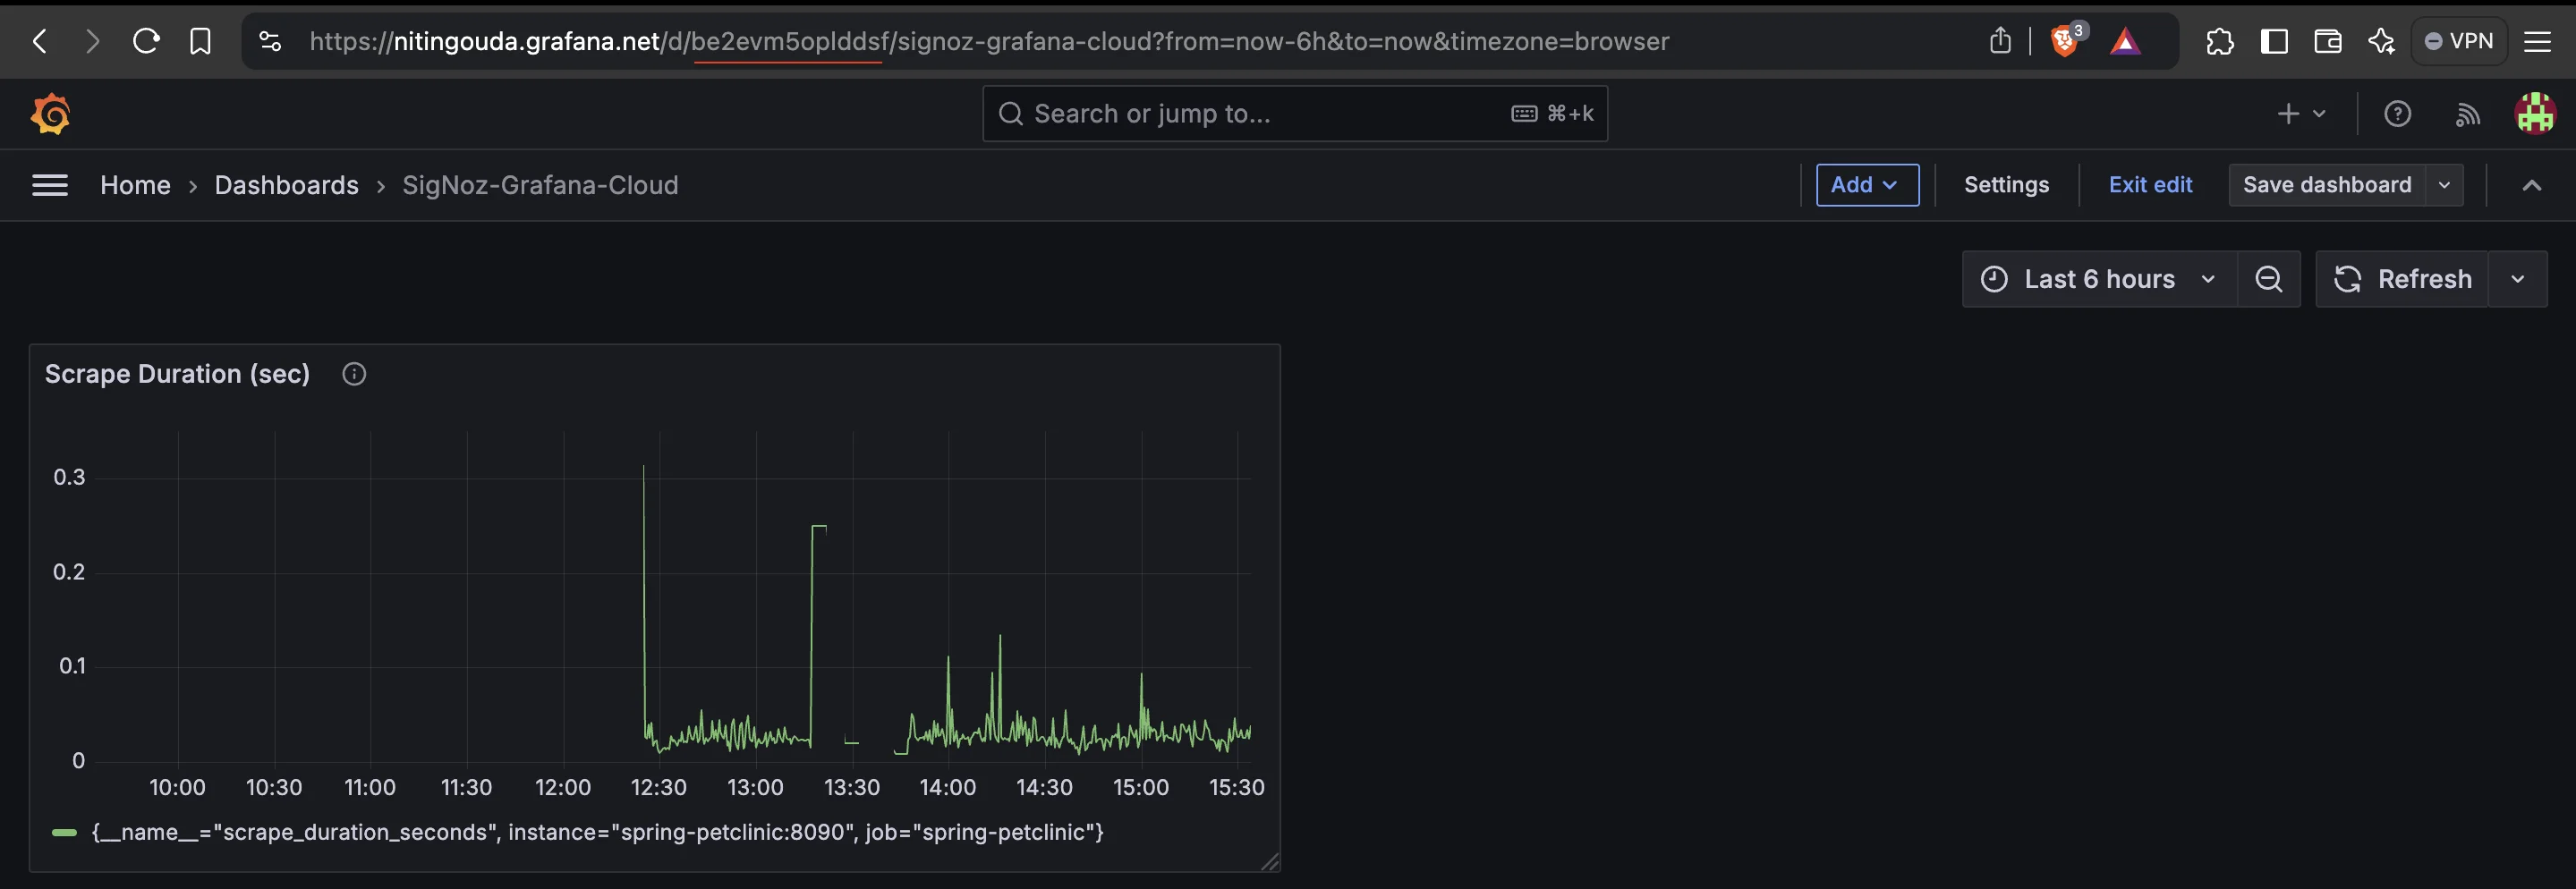The image size is (2576, 889).
Task: Open refresh interval dropdown arrow
Action: tap(2518, 279)
